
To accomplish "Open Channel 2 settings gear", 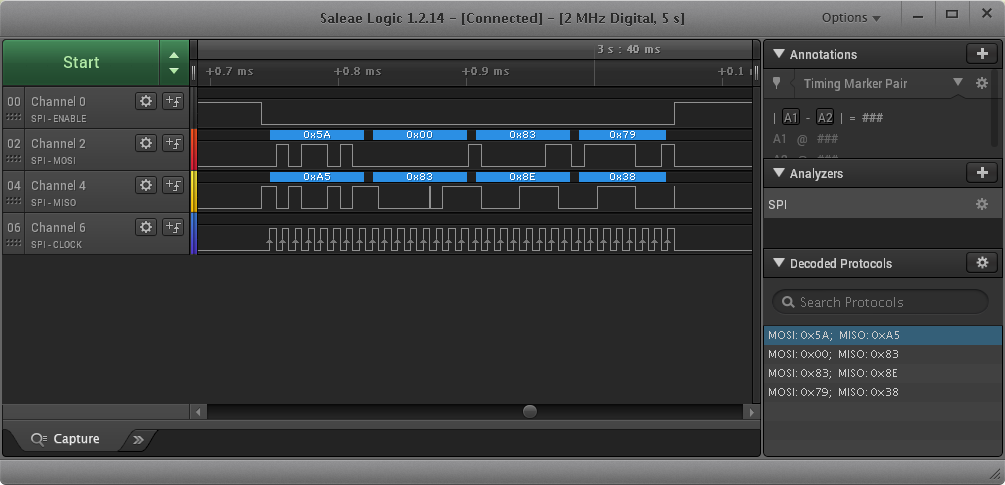I will pos(146,143).
